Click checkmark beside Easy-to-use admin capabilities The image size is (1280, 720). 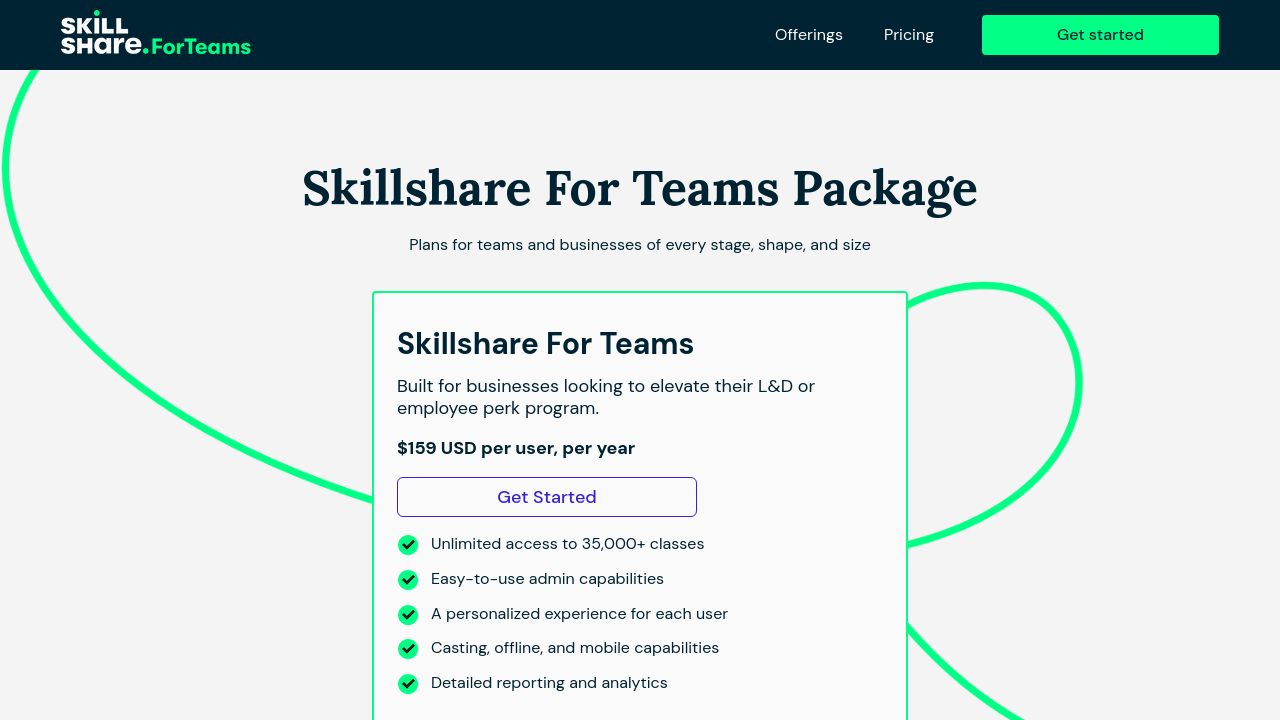click(x=408, y=580)
